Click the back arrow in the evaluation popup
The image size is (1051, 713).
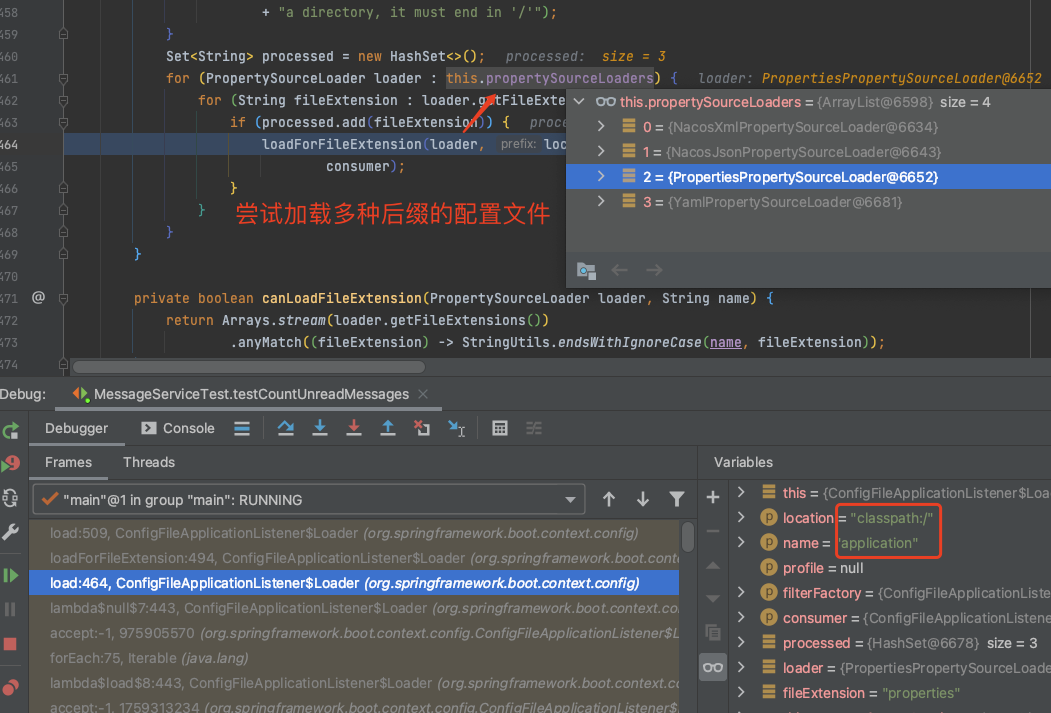(x=619, y=270)
